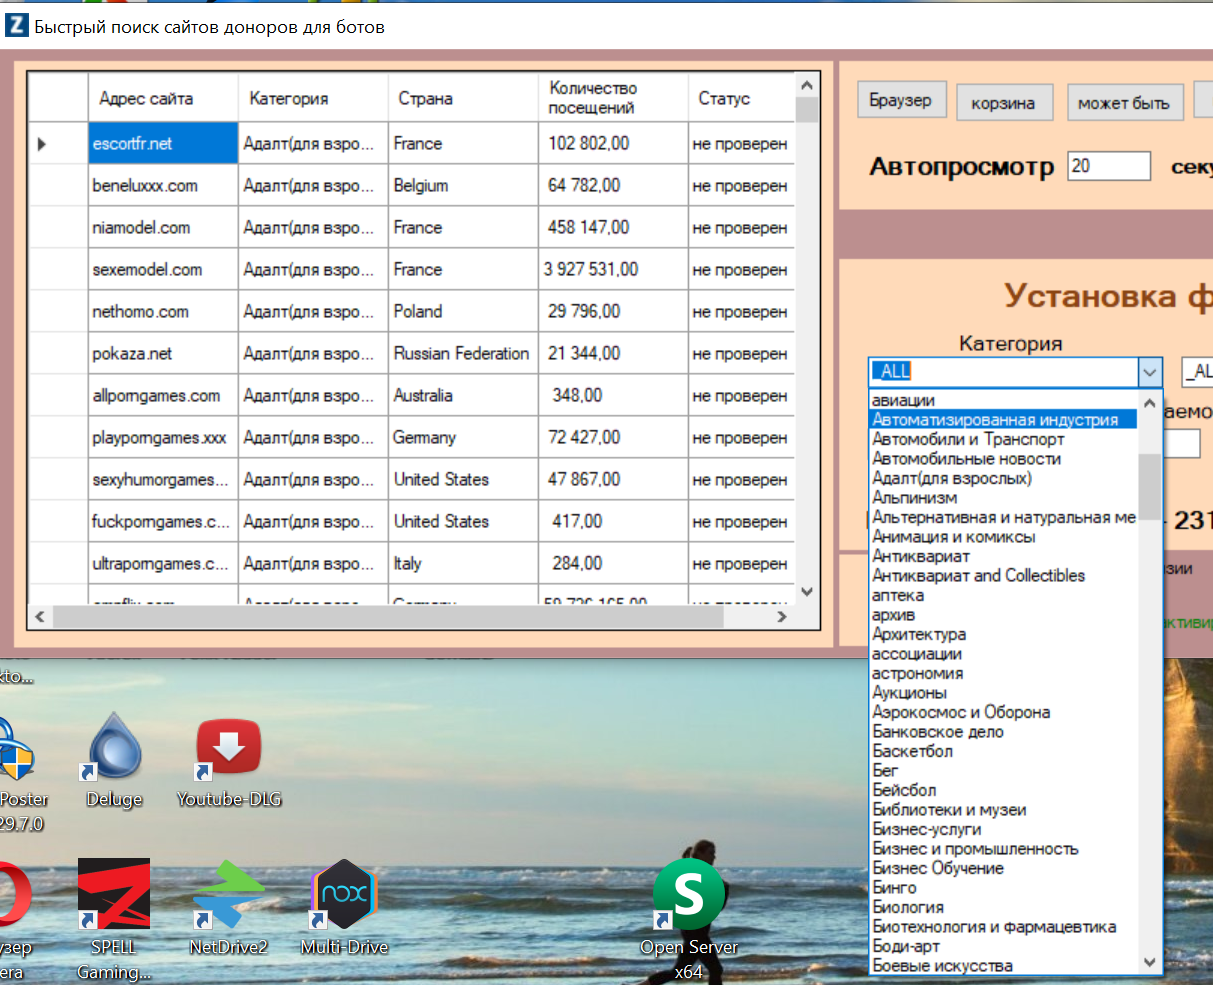Click the Z application icon in title bar
Image resolution: width=1213 pixels, height=985 pixels.
(x=16, y=26)
